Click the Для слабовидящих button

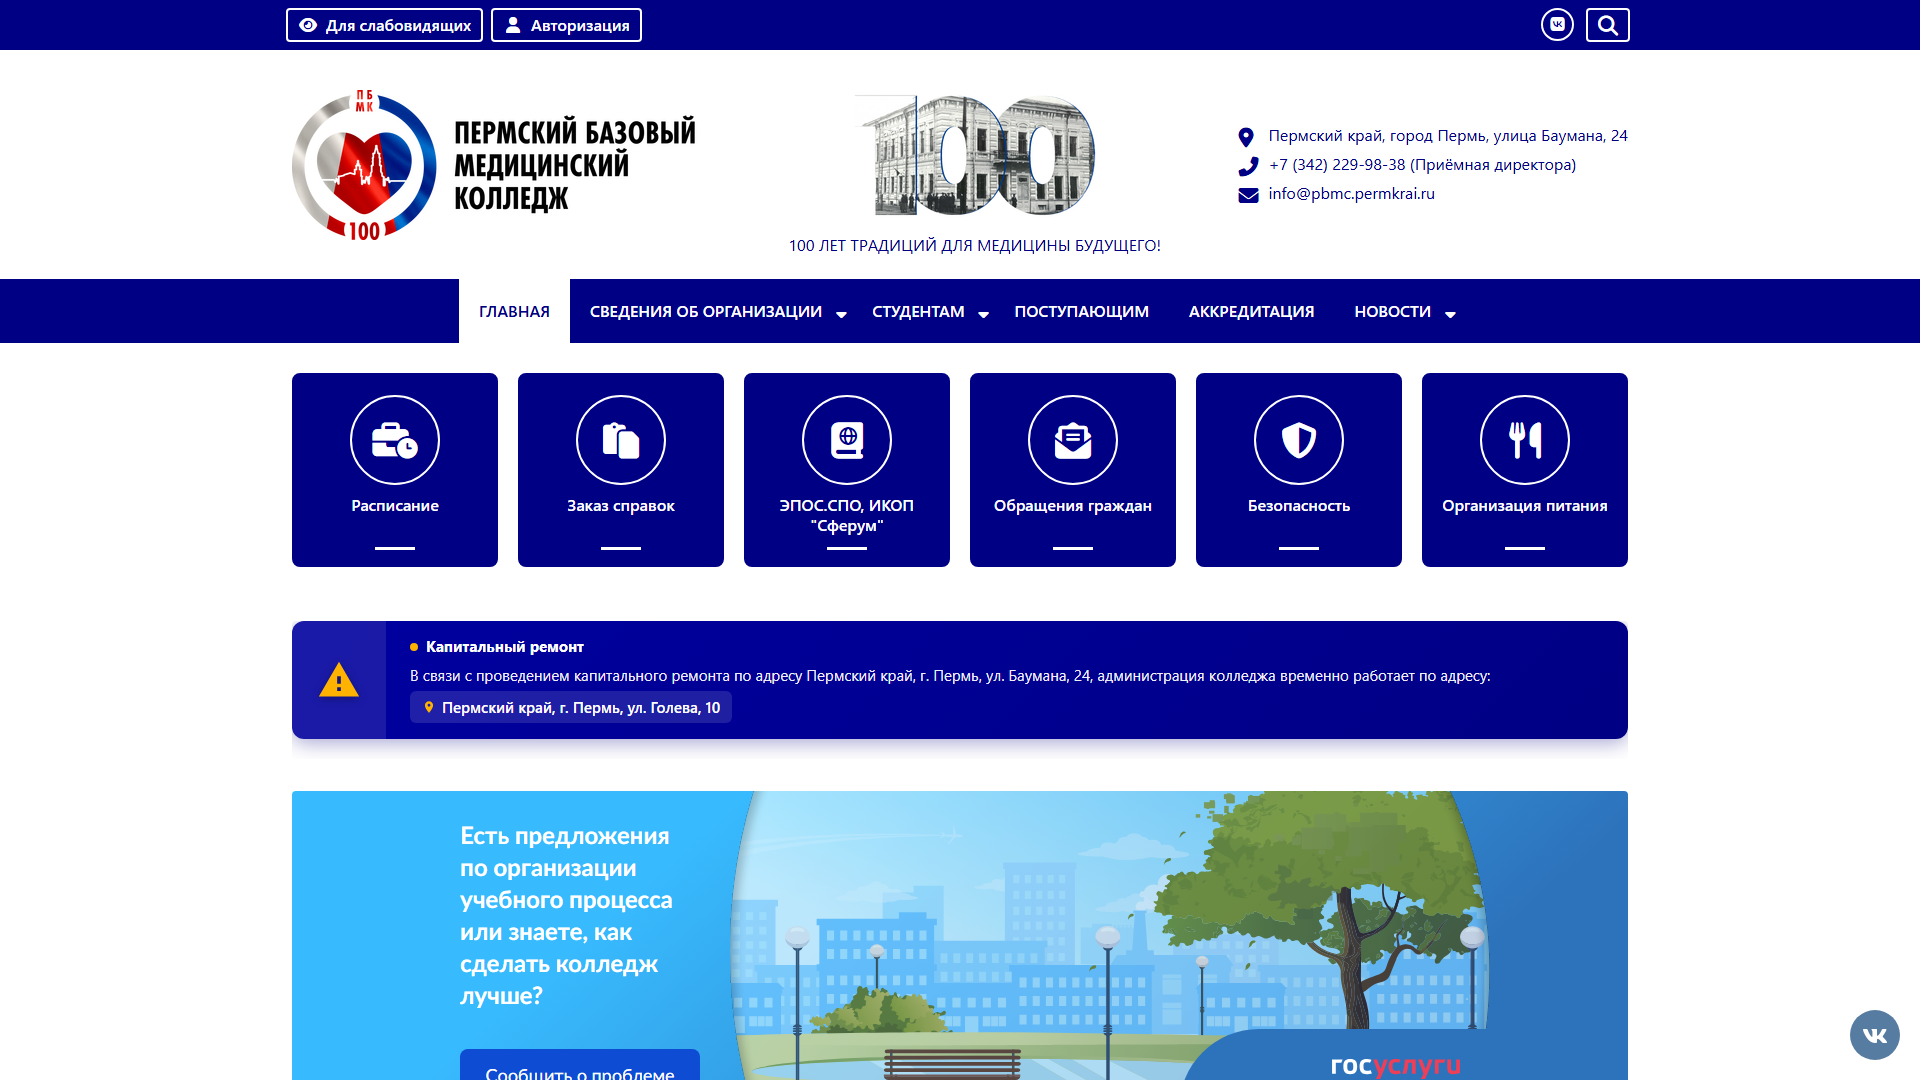coord(384,25)
